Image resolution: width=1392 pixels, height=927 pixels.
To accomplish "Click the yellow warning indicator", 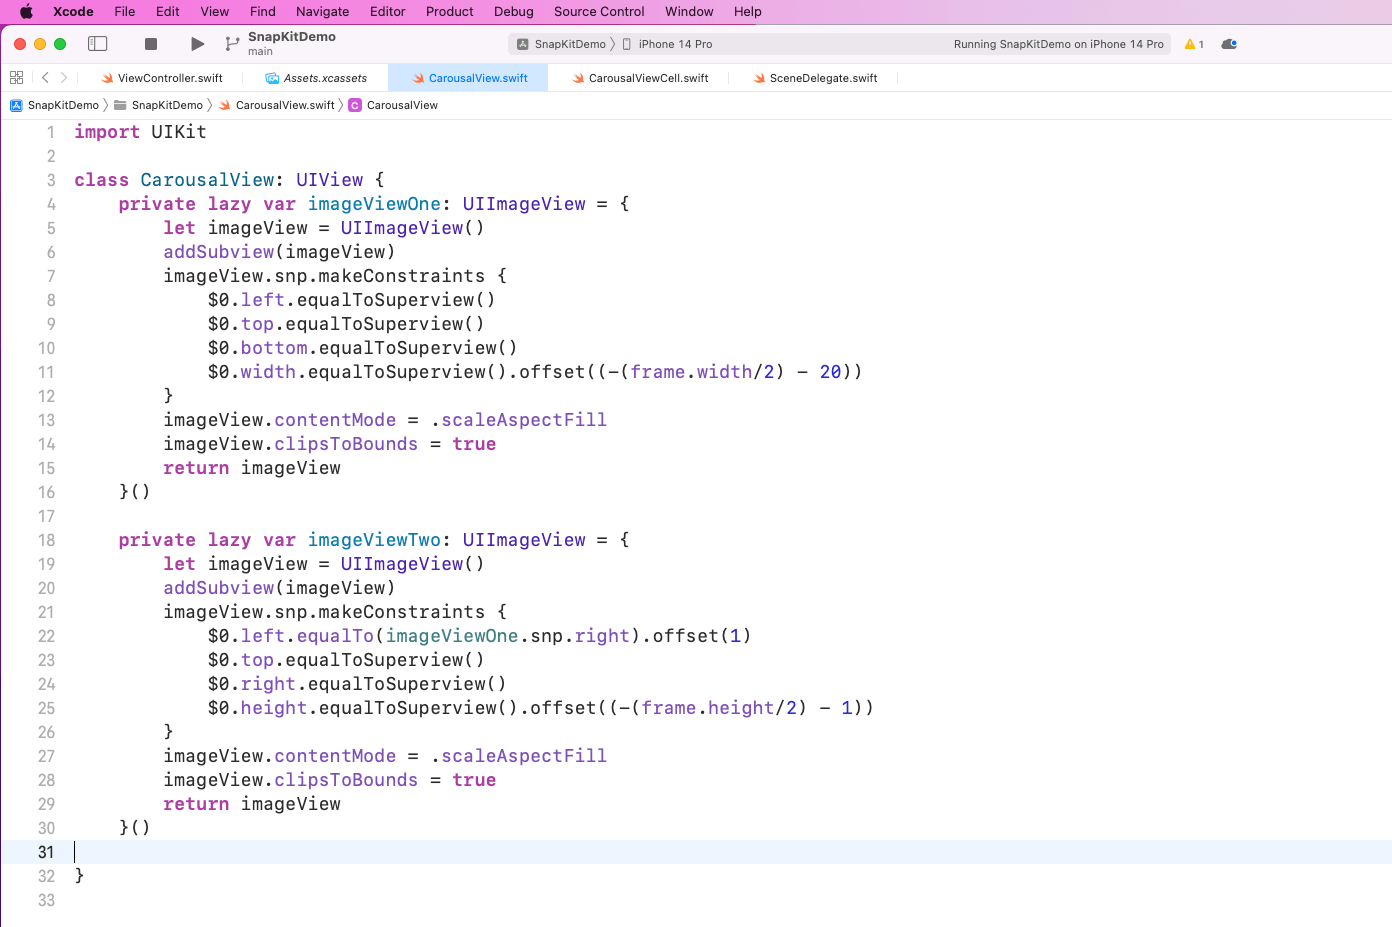I will pos(1193,44).
